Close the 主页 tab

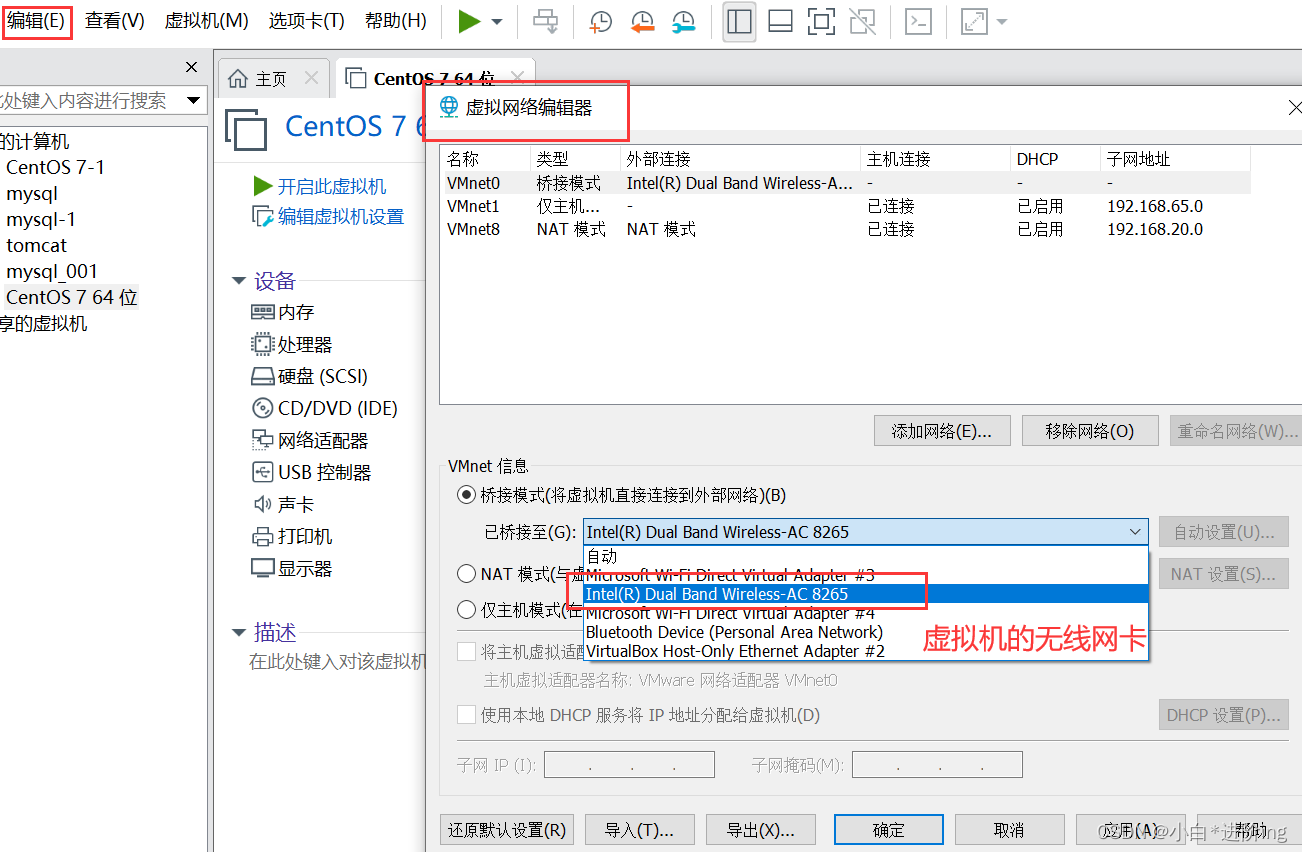click(312, 77)
